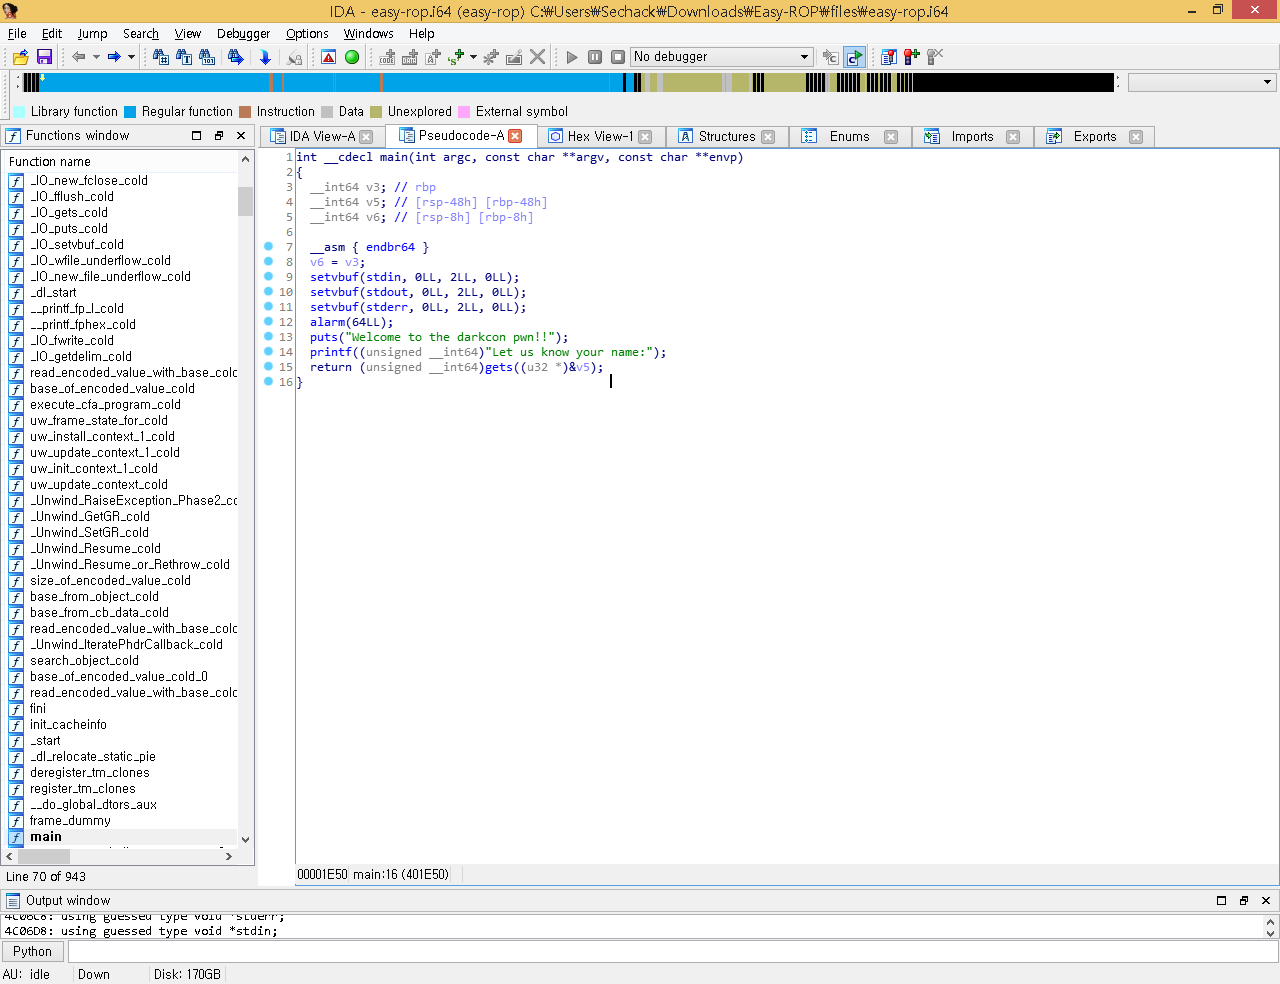The height and width of the screenshot is (984, 1280).
Task: Open the forward-arrow history dropdown
Action: click(x=131, y=57)
